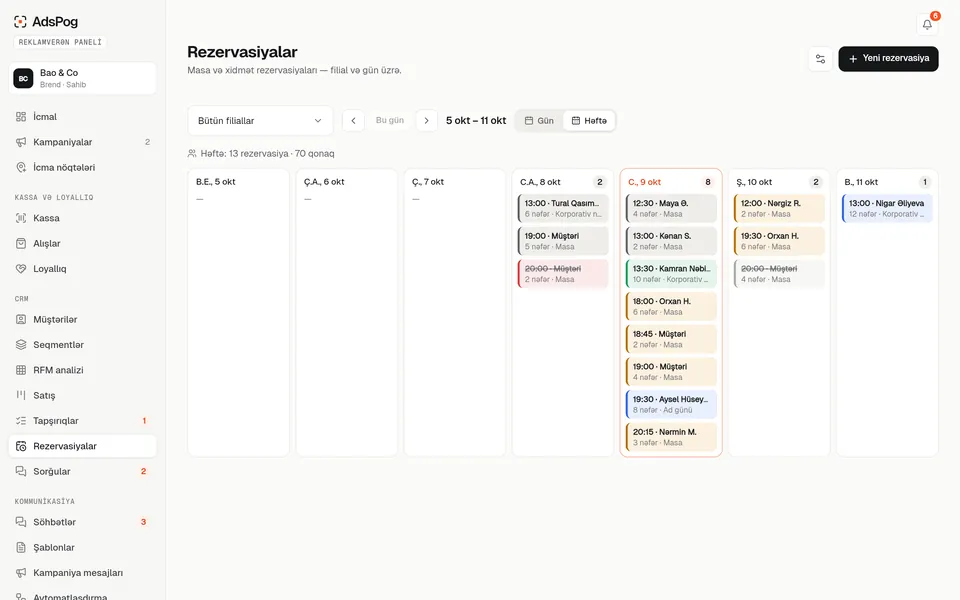Viewport: 960px width, 600px height.
Task: Click the AdsPog logo icon
Action: 20,22
